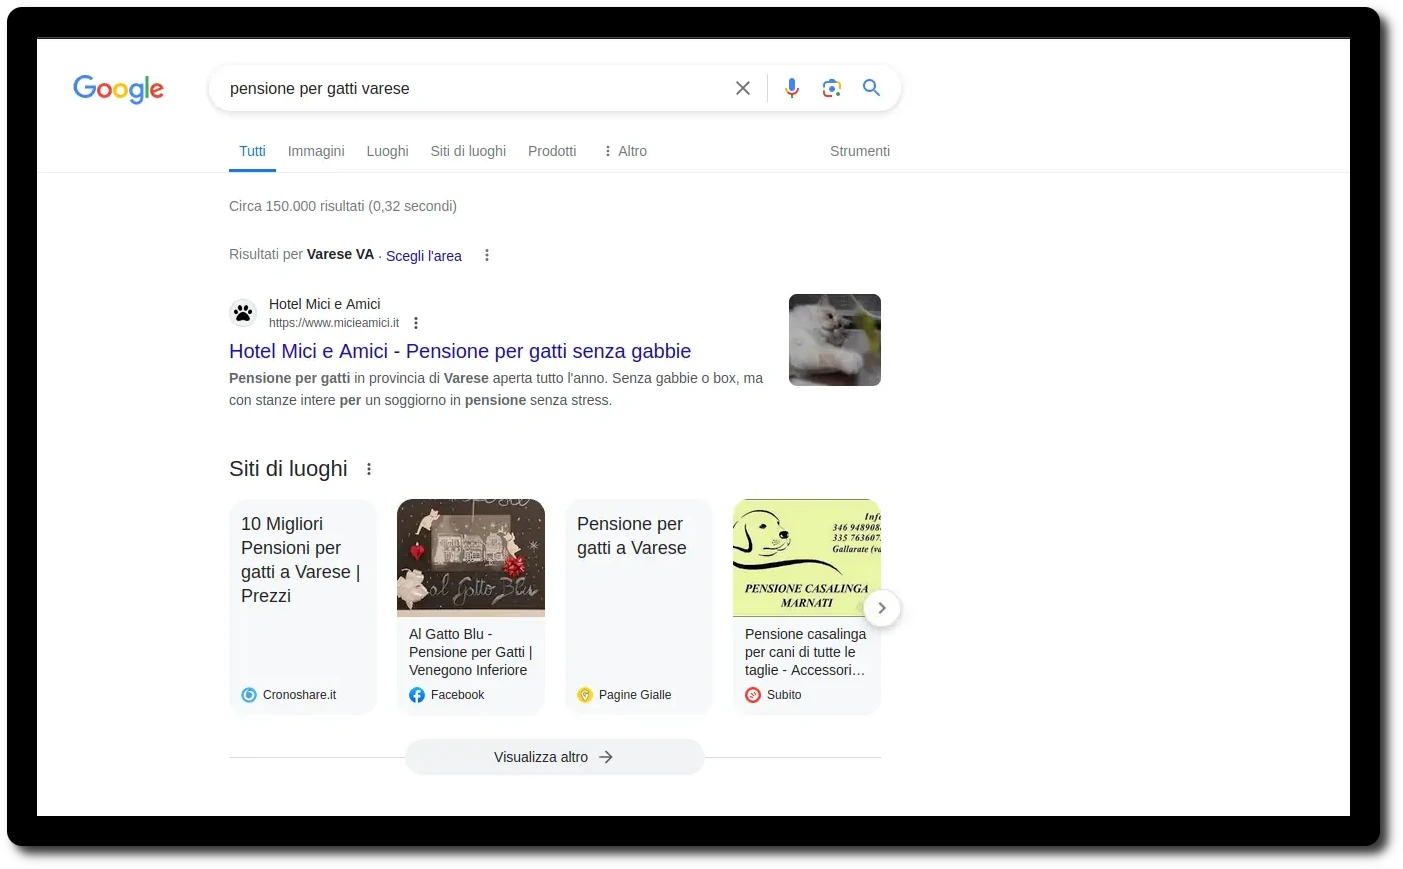Expand the places carousel with the right arrow
This screenshot has height=869, width=1403.
[x=881, y=608]
